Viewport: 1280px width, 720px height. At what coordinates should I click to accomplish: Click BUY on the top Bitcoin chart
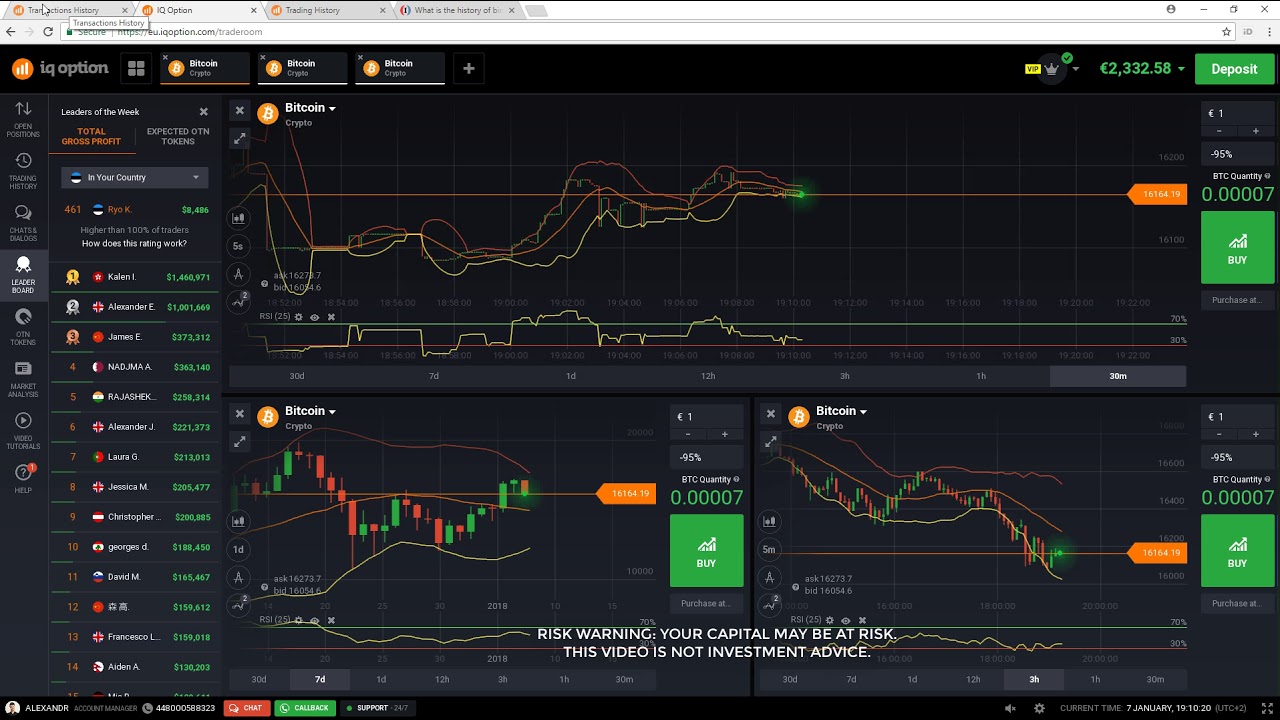click(x=1237, y=248)
